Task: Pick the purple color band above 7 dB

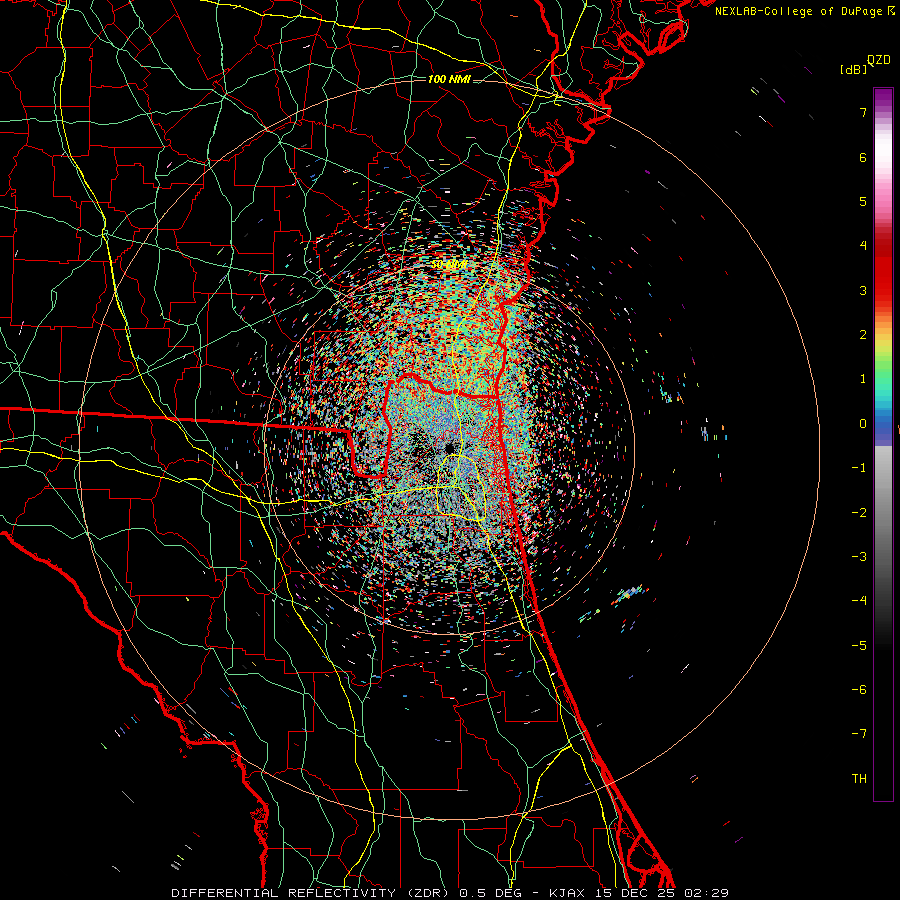Action: click(x=883, y=95)
